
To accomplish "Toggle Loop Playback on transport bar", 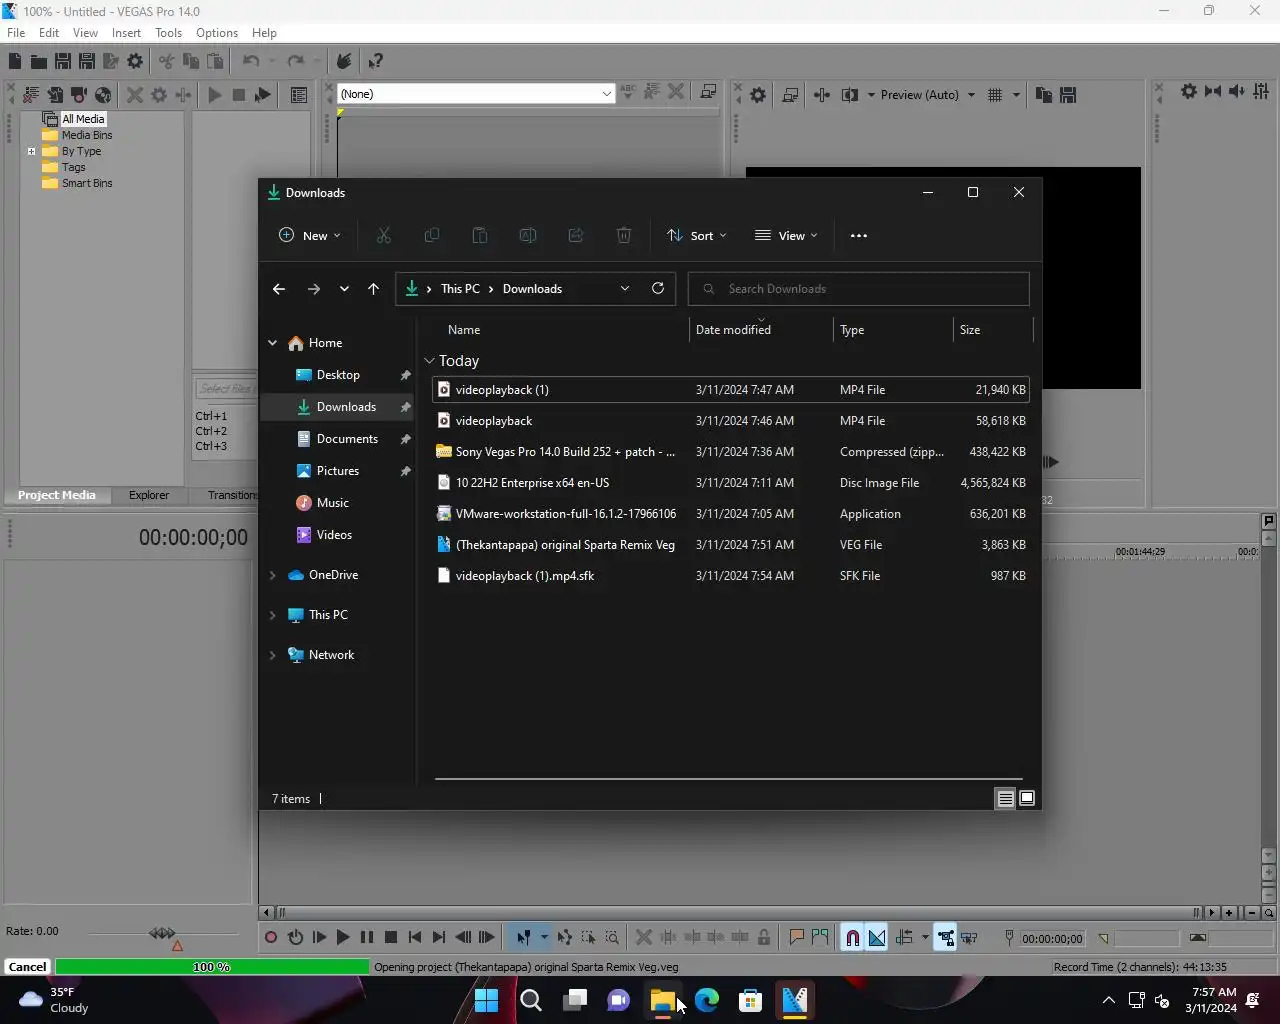I will [x=295, y=937].
